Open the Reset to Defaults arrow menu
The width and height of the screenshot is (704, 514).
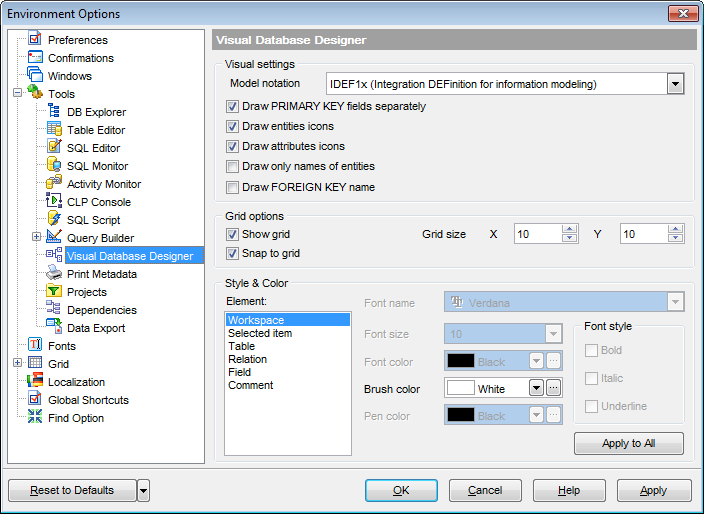coord(143,490)
